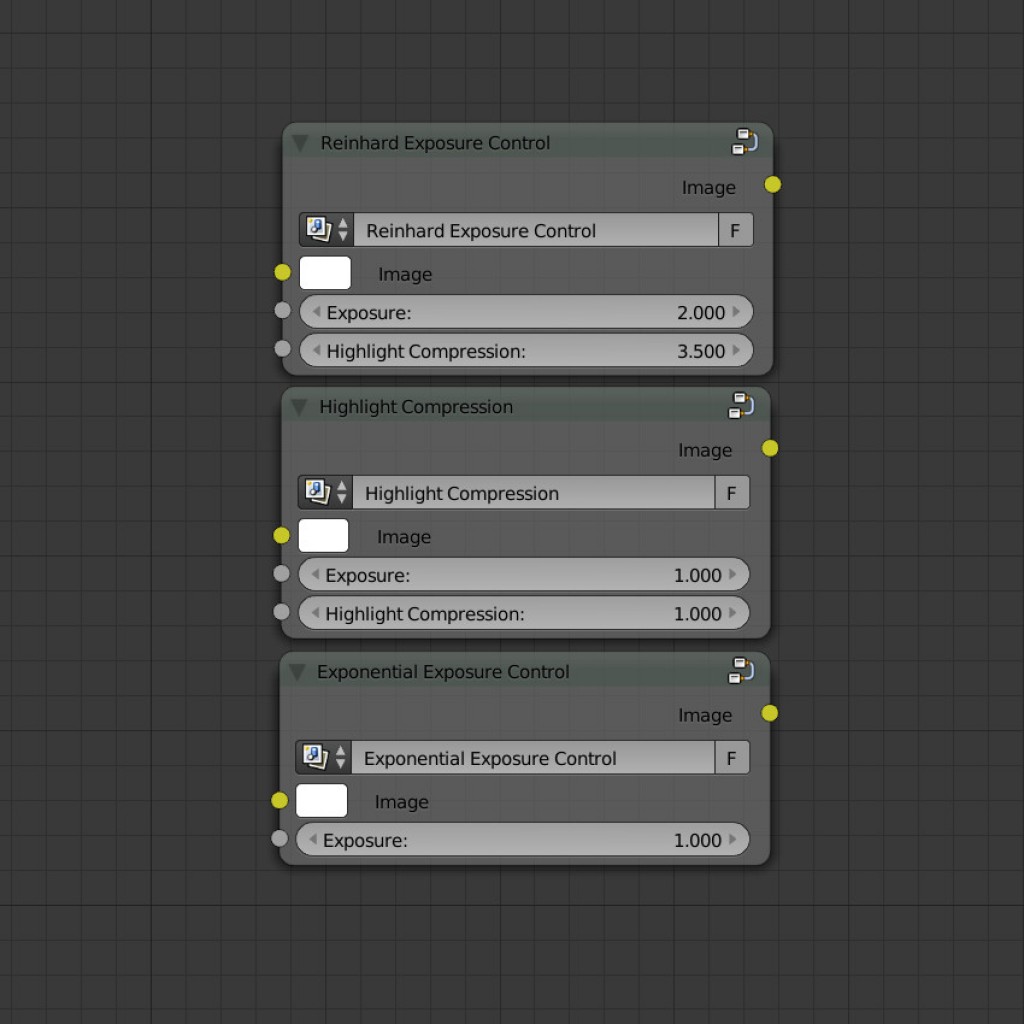Enable fake user on Reinhard Exposure Control
1024x1024 pixels.
[736, 229]
